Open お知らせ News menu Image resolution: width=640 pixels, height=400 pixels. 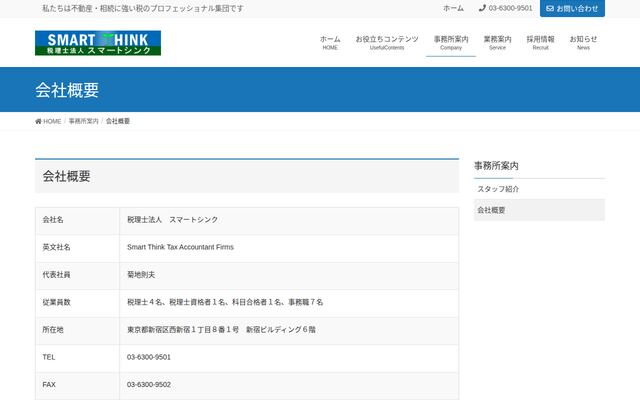(583, 42)
